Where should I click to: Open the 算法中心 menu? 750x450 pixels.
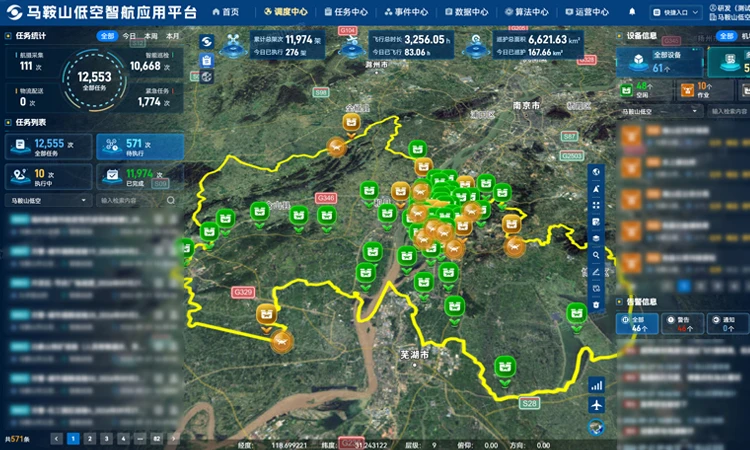pyautogui.click(x=527, y=11)
